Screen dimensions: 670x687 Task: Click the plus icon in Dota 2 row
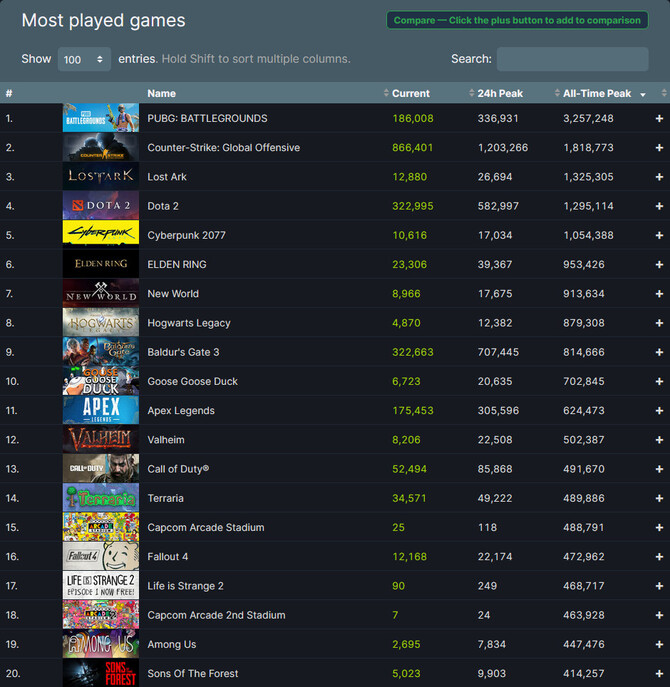point(659,206)
